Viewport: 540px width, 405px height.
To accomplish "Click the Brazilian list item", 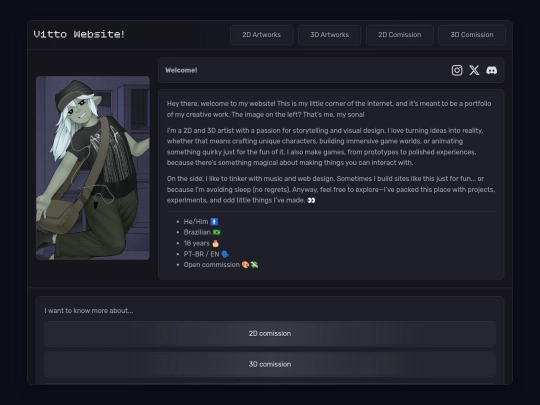I will click(x=202, y=232).
